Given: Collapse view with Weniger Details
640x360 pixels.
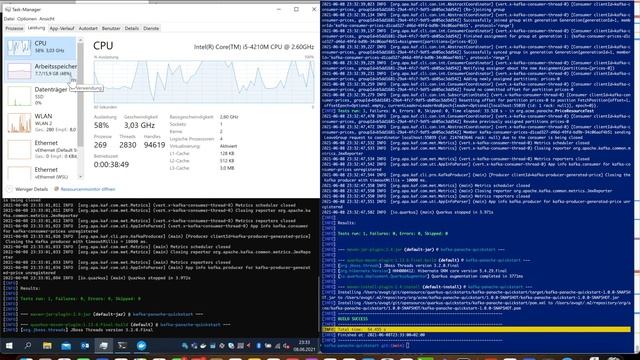Looking at the screenshot, I should (x=27, y=189).
